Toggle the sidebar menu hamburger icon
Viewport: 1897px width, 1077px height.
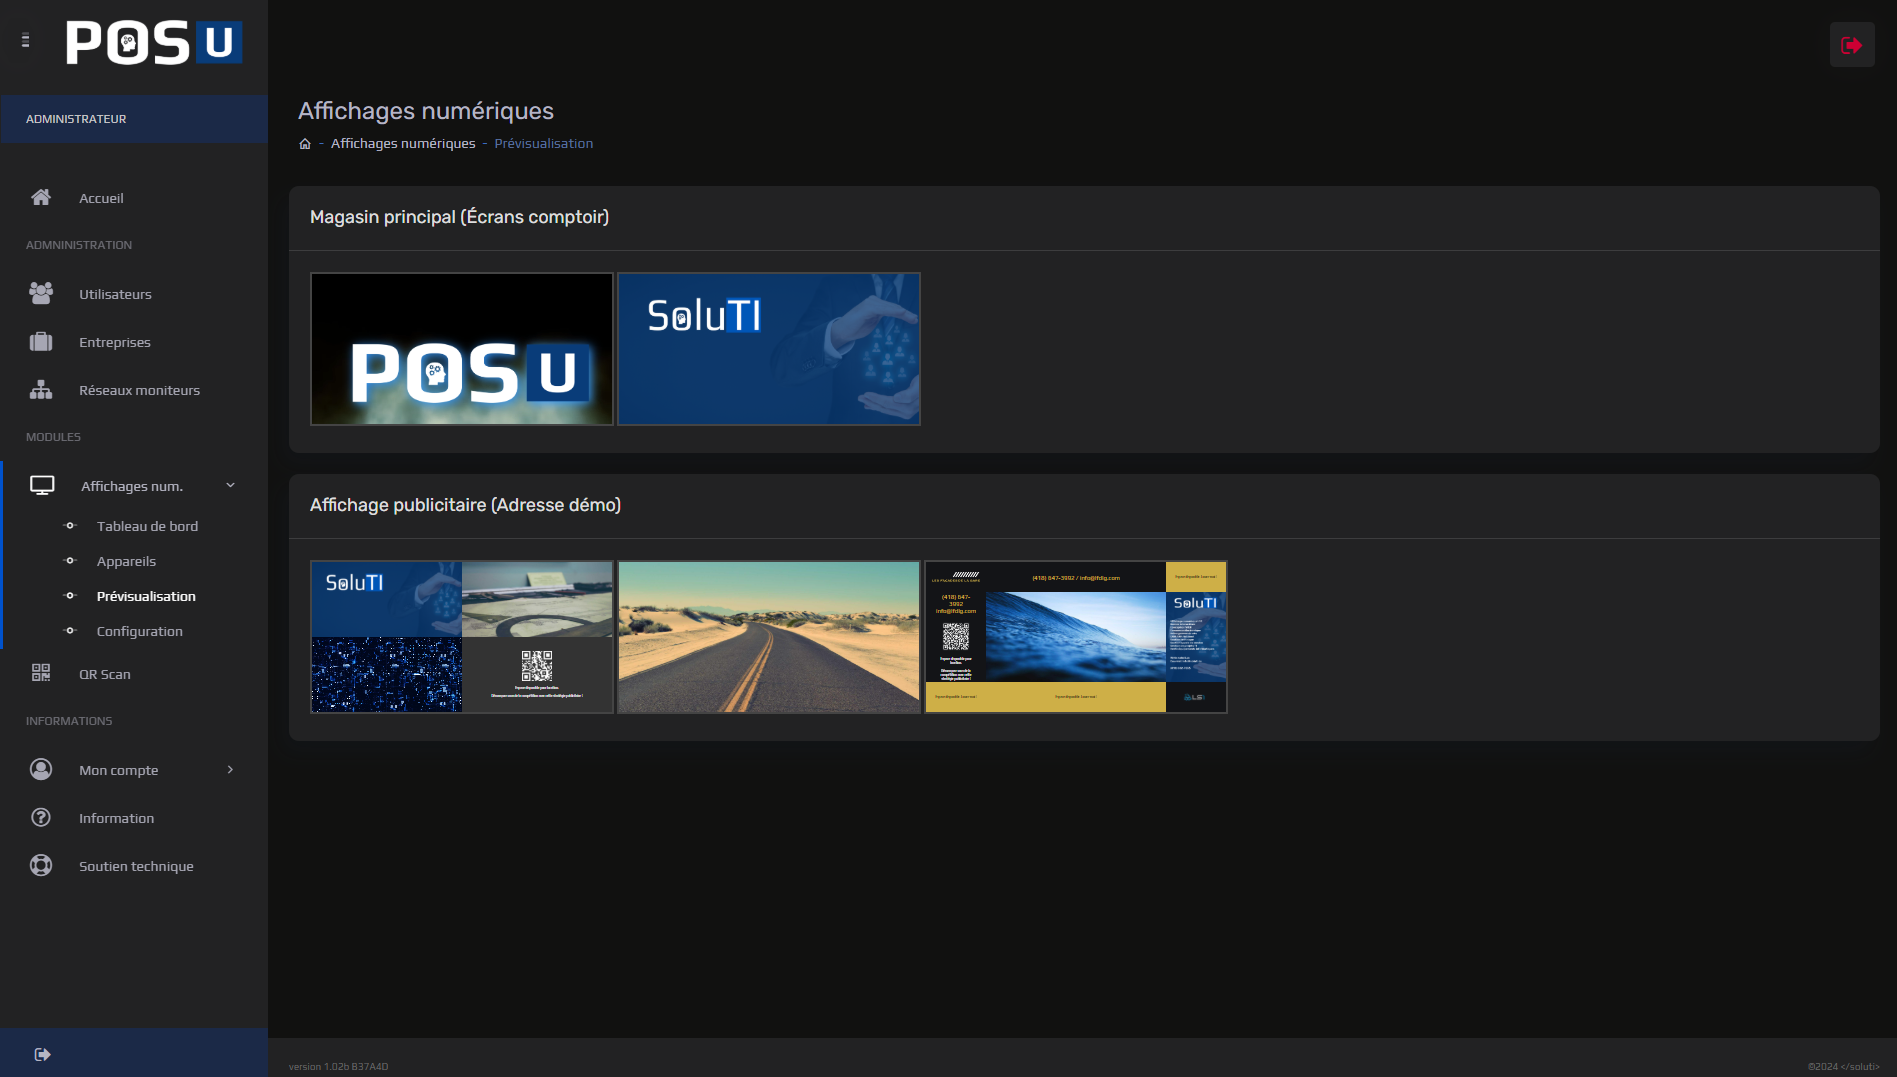point(26,41)
